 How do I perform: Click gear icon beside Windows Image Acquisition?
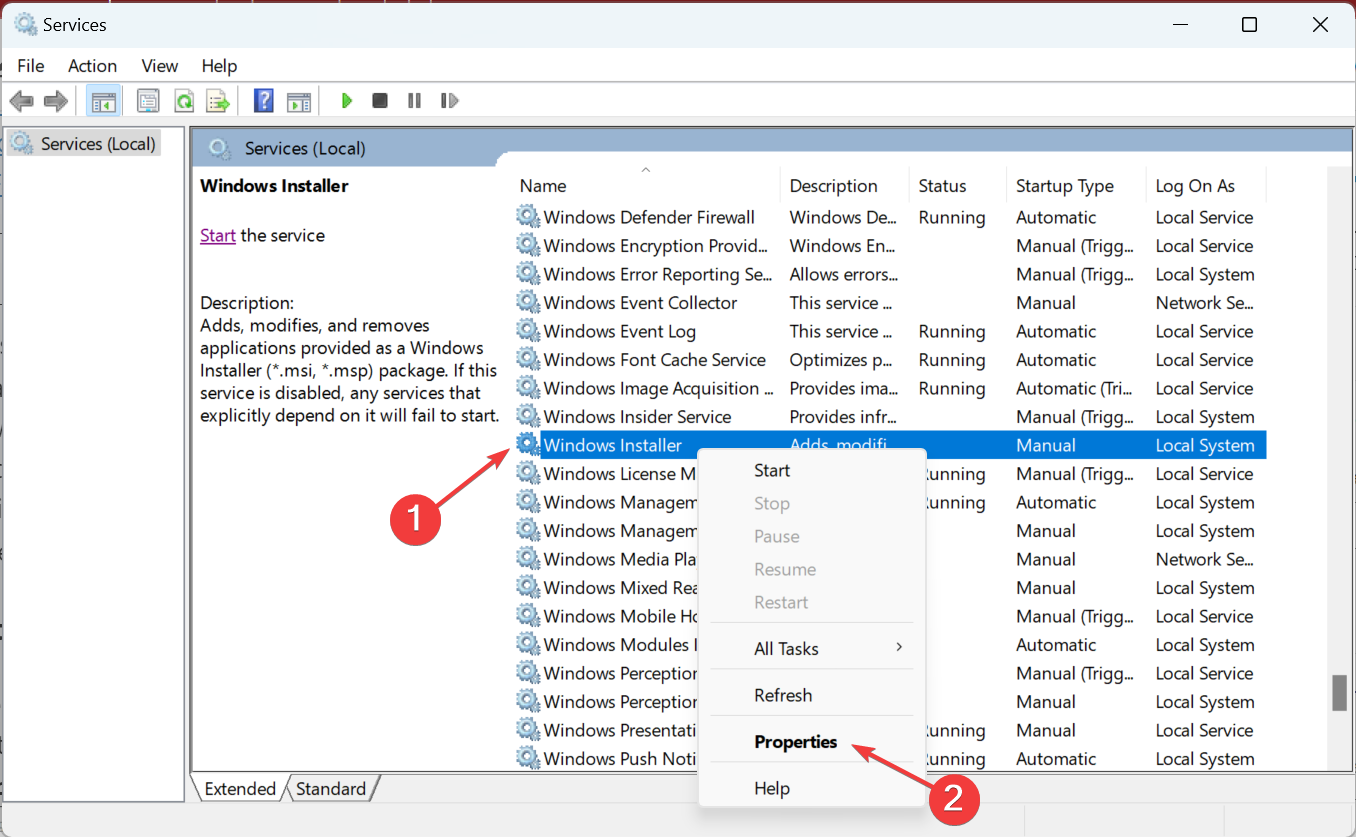[x=527, y=388]
